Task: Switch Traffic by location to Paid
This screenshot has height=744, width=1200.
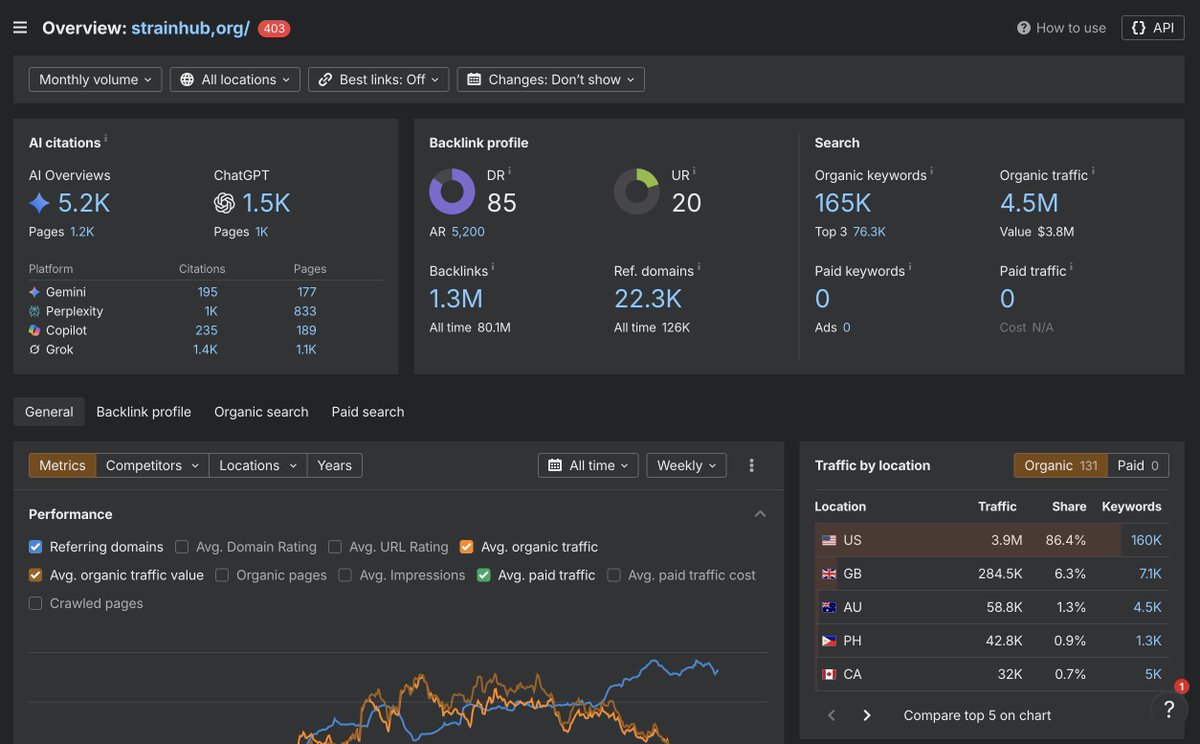Action: click(1138, 465)
